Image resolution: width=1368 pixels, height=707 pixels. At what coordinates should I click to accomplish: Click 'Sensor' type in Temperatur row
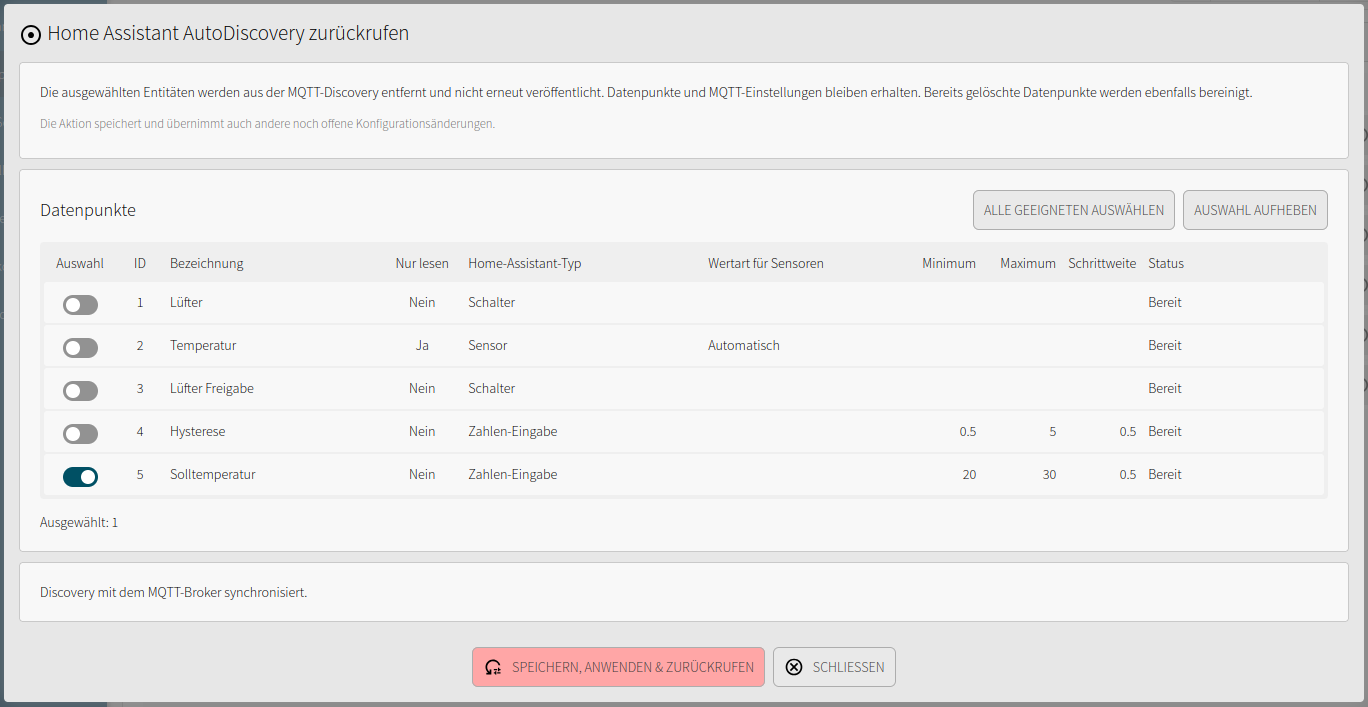488,345
